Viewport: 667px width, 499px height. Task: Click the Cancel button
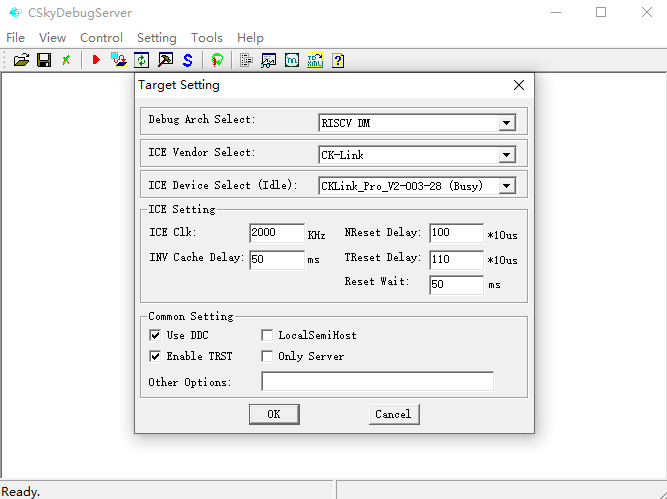(393, 414)
